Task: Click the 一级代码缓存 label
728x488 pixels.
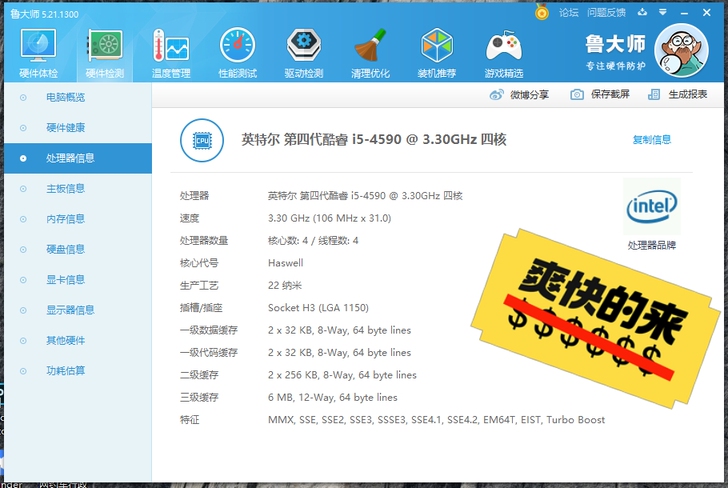Action: (x=209, y=352)
